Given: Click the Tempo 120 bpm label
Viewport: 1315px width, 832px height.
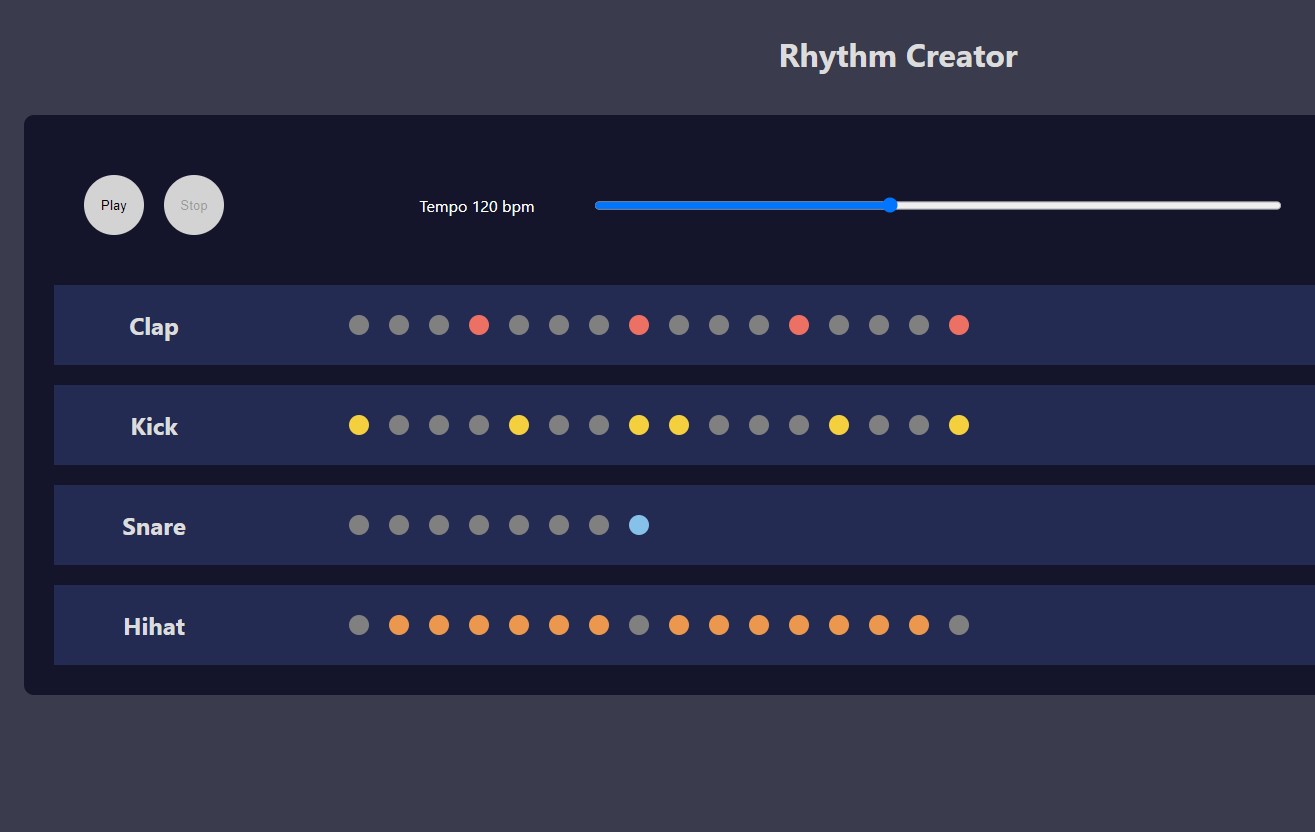Looking at the screenshot, I should 477,207.
